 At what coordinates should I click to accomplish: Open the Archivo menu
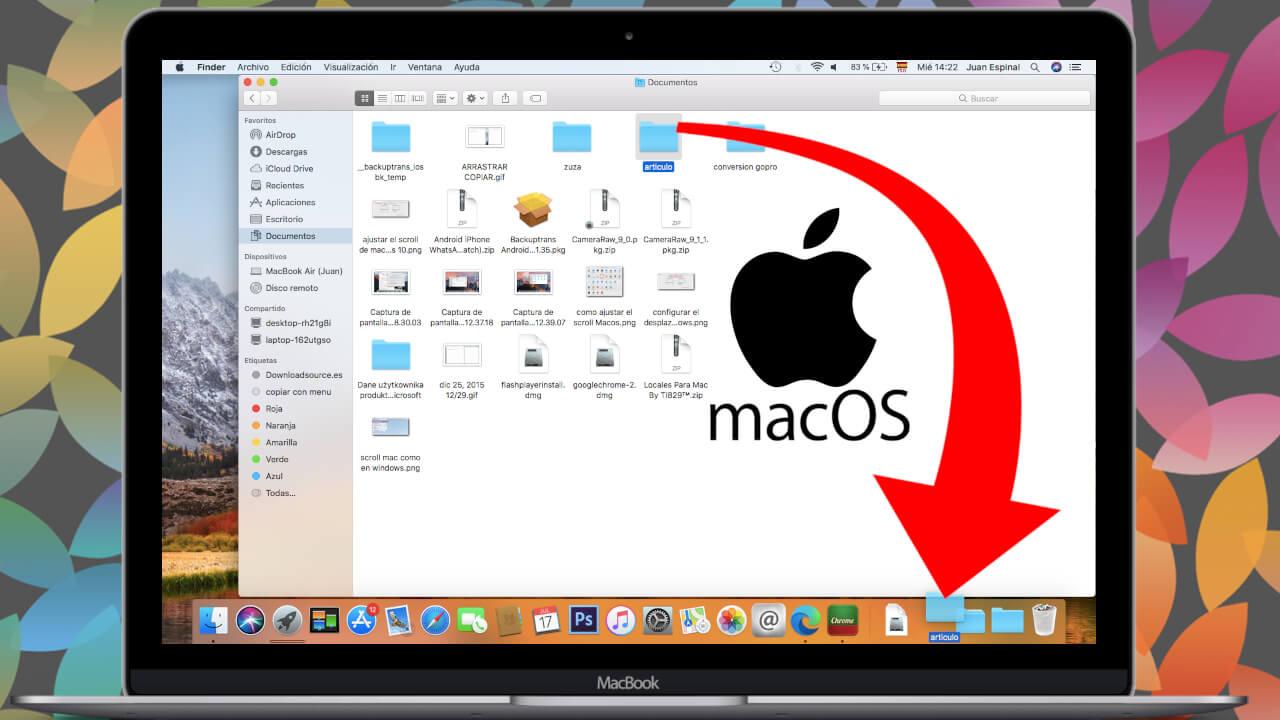[x=253, y=67]
